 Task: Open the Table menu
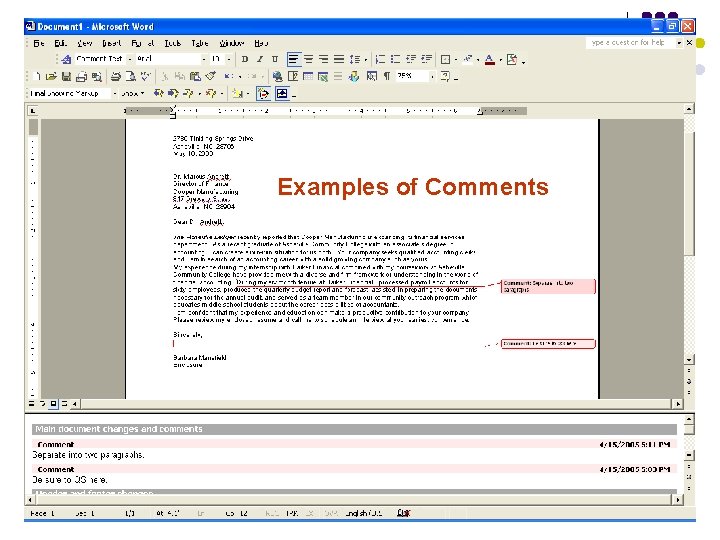click(199, 43)
